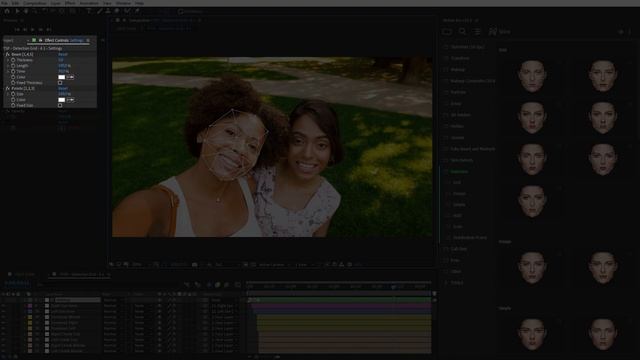Reset the Points effect
The width and height of the screenshot is (640, 360).
click(x=62, y=89)
